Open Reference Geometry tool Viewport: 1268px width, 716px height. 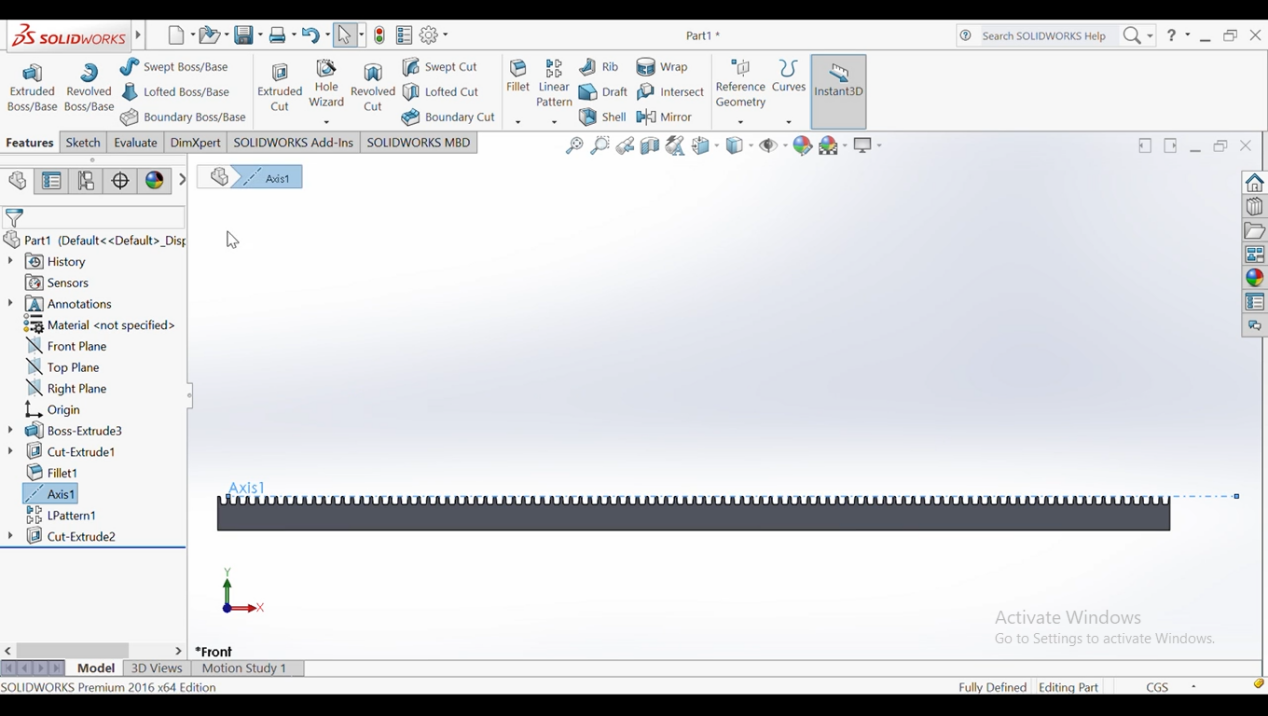click(741, 84)
